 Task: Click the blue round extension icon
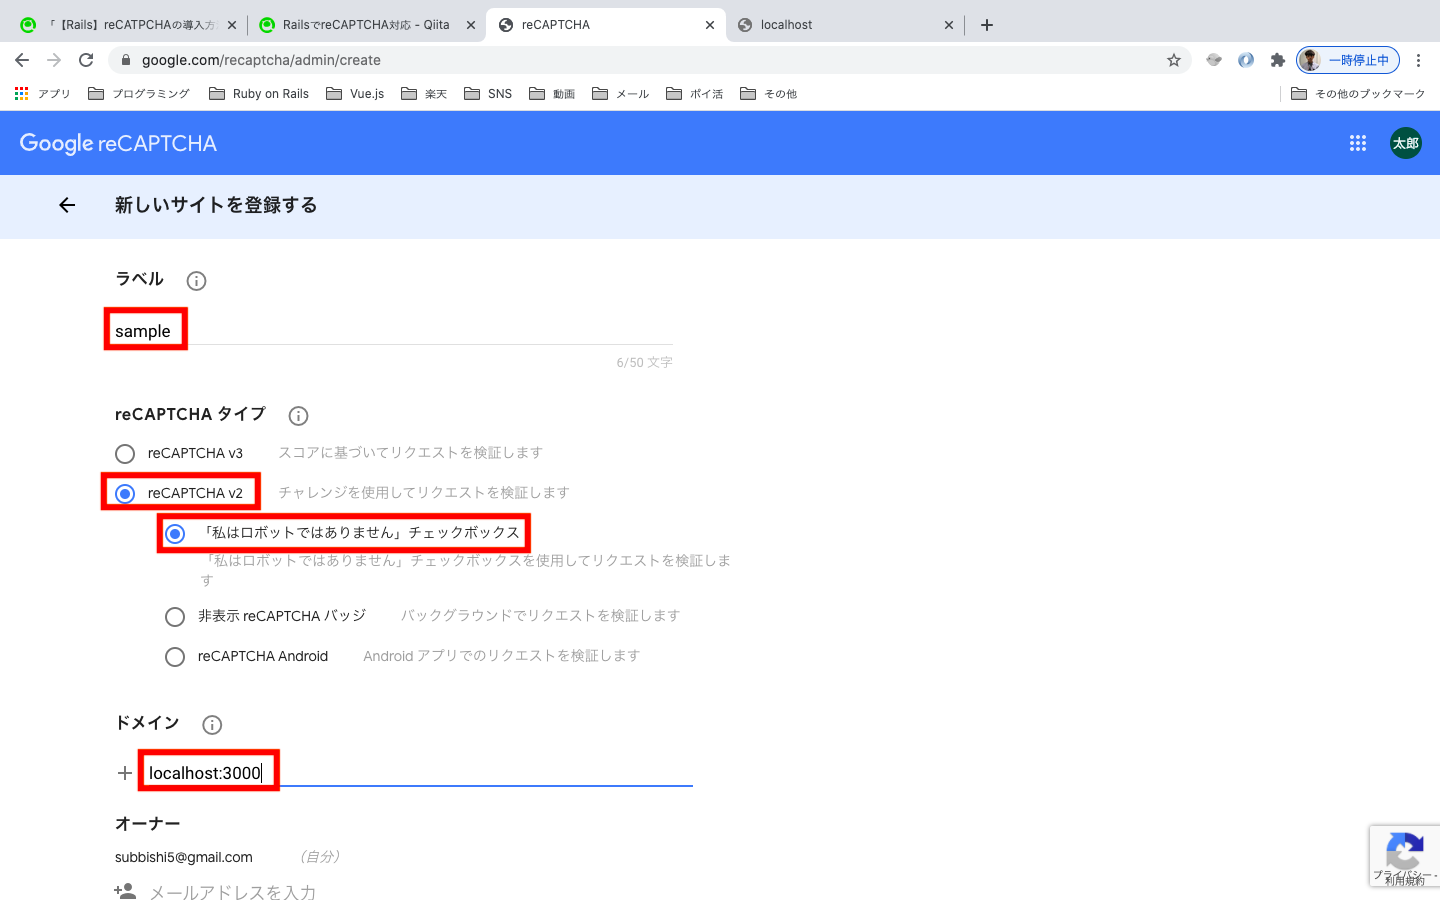(1246, 60)
